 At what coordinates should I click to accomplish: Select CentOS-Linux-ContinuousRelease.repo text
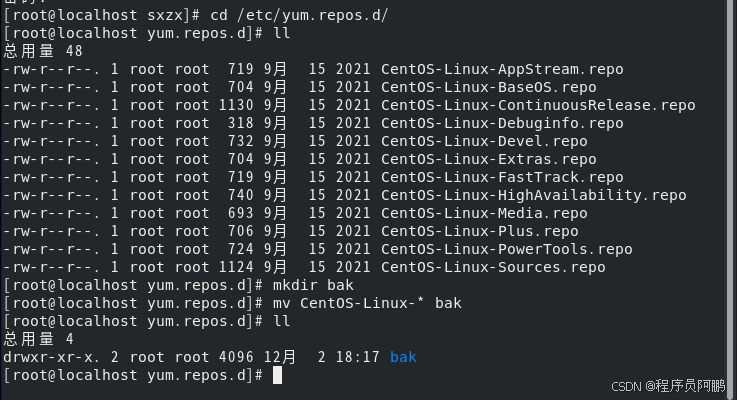pyautogui.click(x=538, y=105)
